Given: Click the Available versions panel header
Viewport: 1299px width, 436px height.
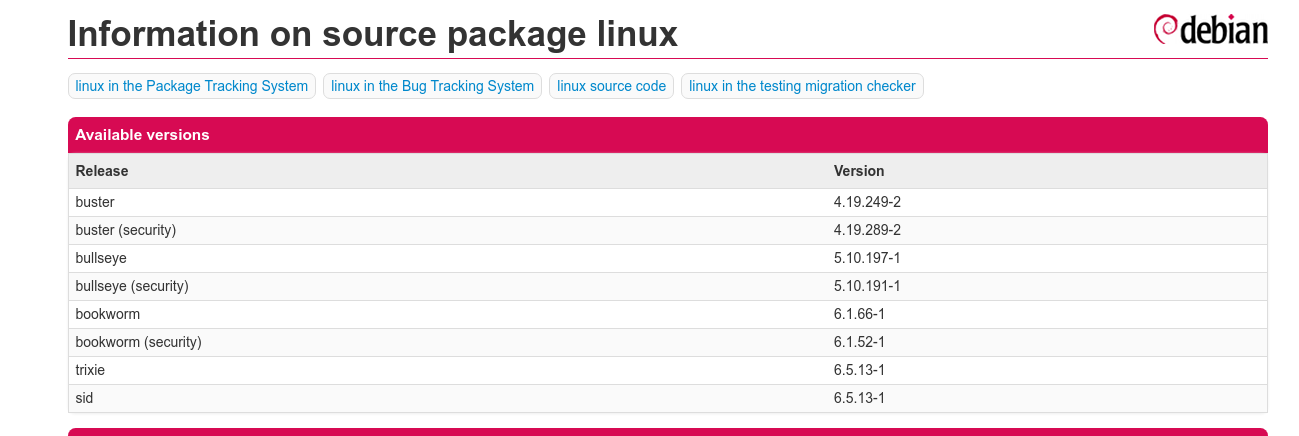Looking at the screenshot, I should [668, 135].
